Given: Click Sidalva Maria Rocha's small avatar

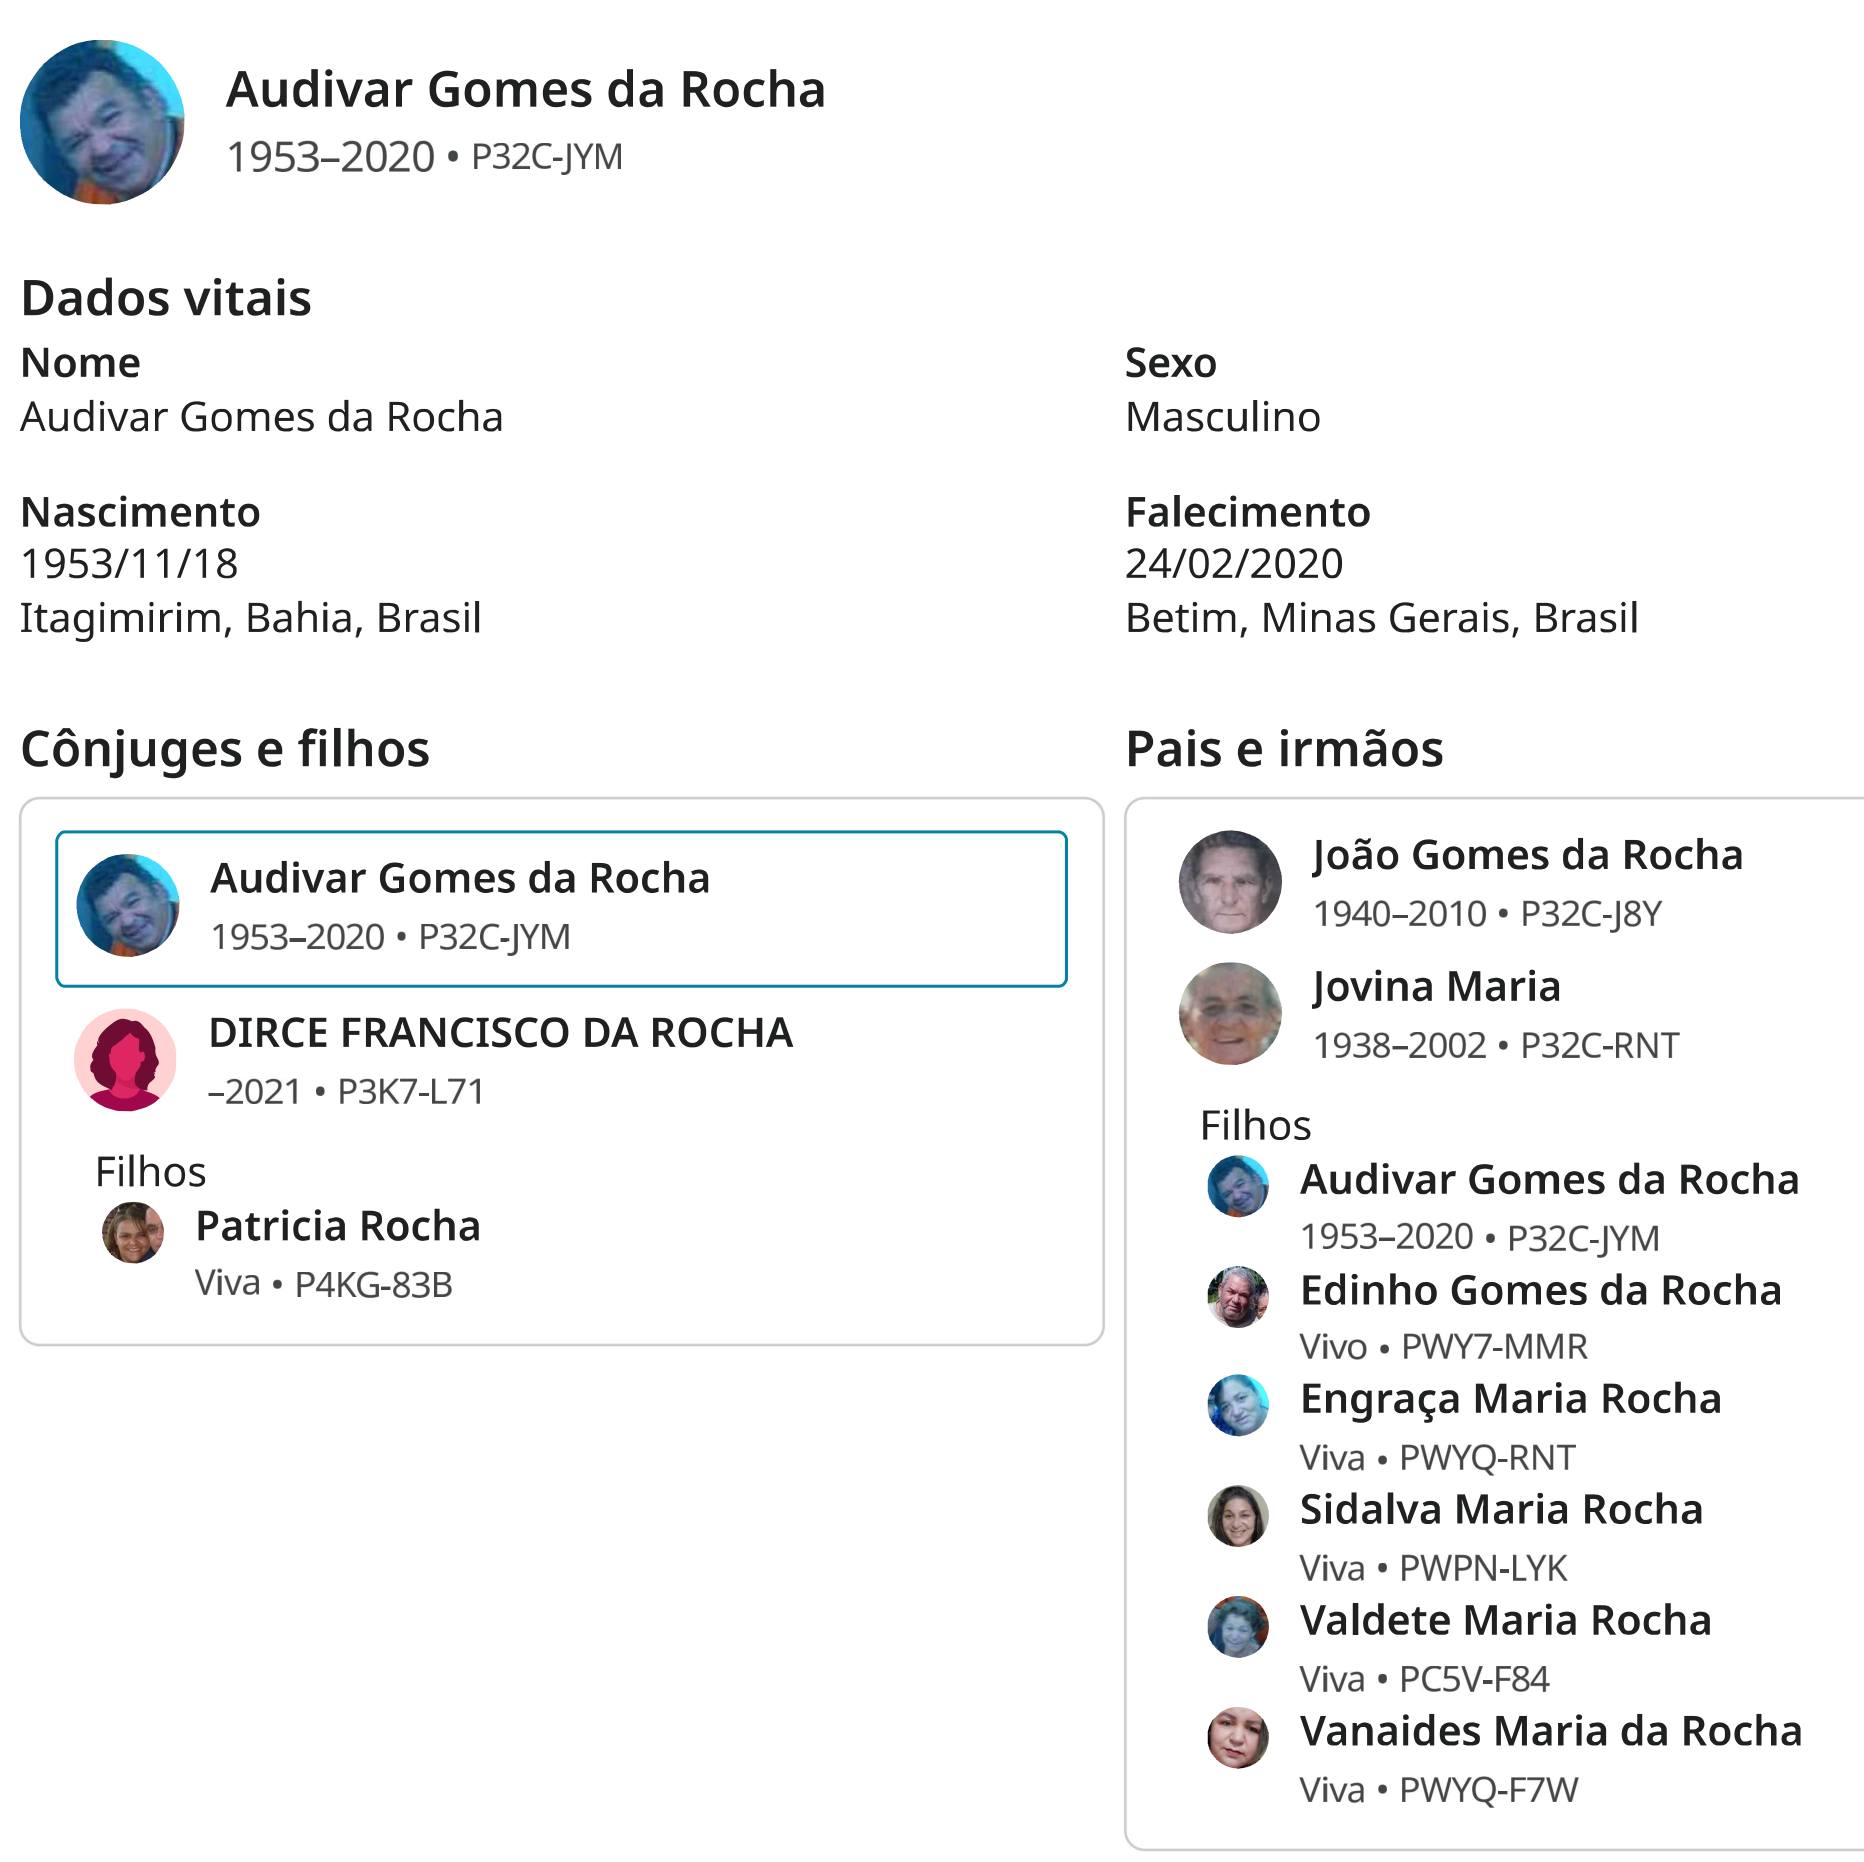Looking at the screenshot, I should click(1238, 1516).
